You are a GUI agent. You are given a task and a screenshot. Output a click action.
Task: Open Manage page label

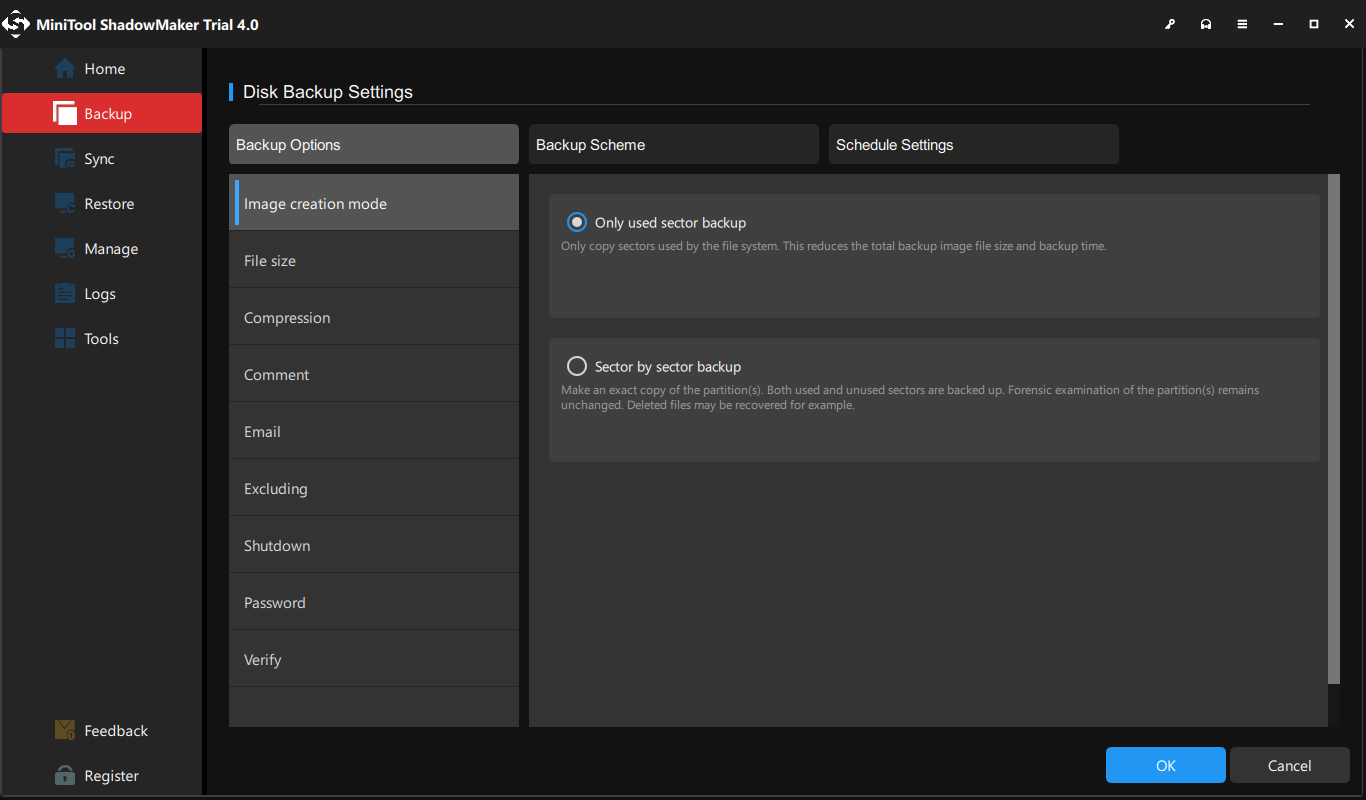tap(111, 249)
